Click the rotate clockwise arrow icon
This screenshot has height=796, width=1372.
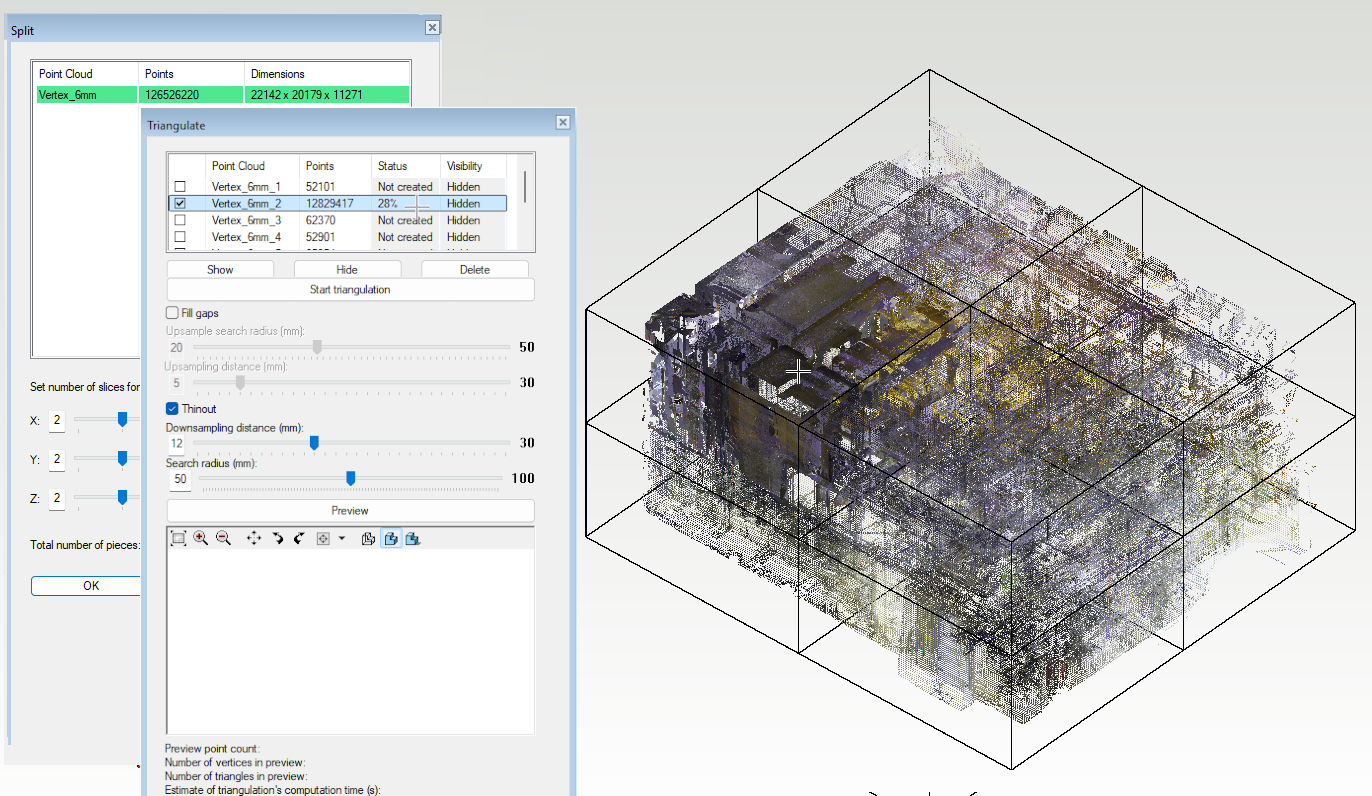pyautogui.click(x=278, y=538)
